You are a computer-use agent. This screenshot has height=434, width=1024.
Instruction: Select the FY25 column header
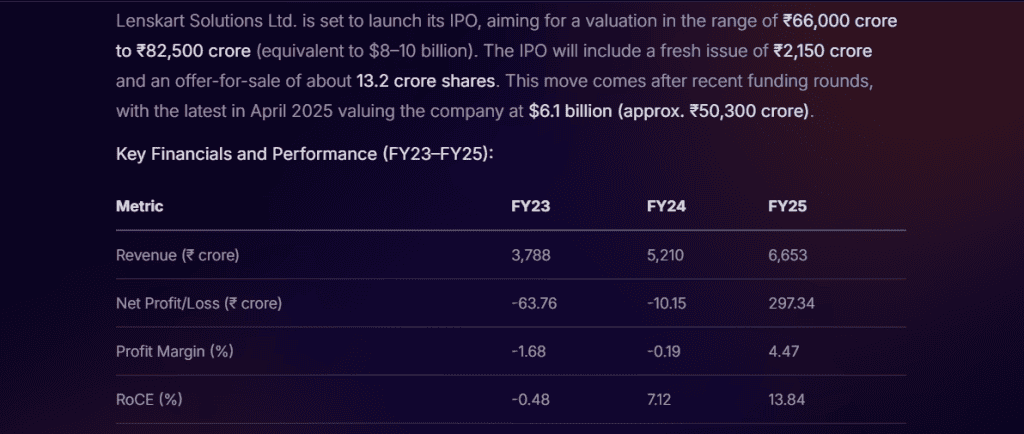(x=787, y=206)
